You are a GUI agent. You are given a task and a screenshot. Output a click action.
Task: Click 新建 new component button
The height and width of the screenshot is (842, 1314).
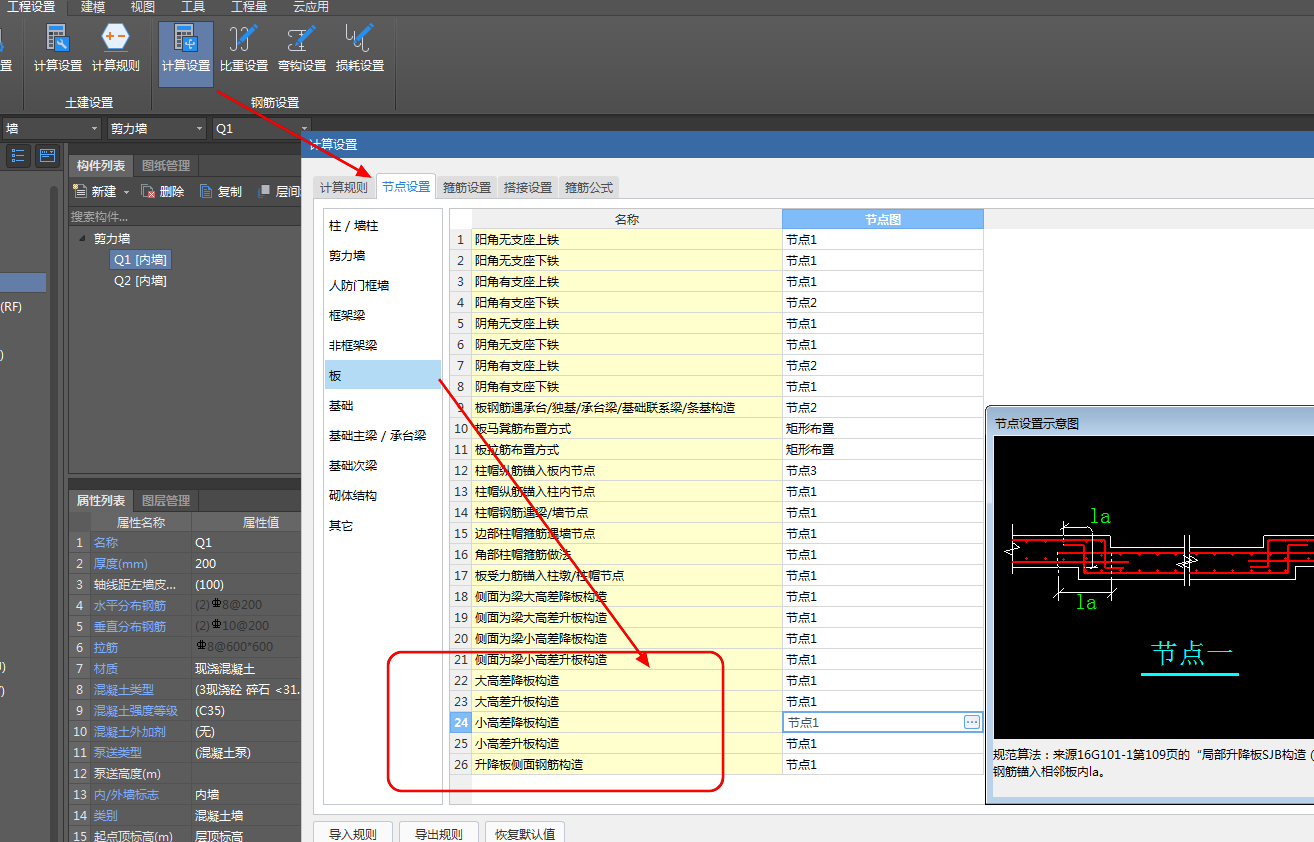click(x=96, y=191)
